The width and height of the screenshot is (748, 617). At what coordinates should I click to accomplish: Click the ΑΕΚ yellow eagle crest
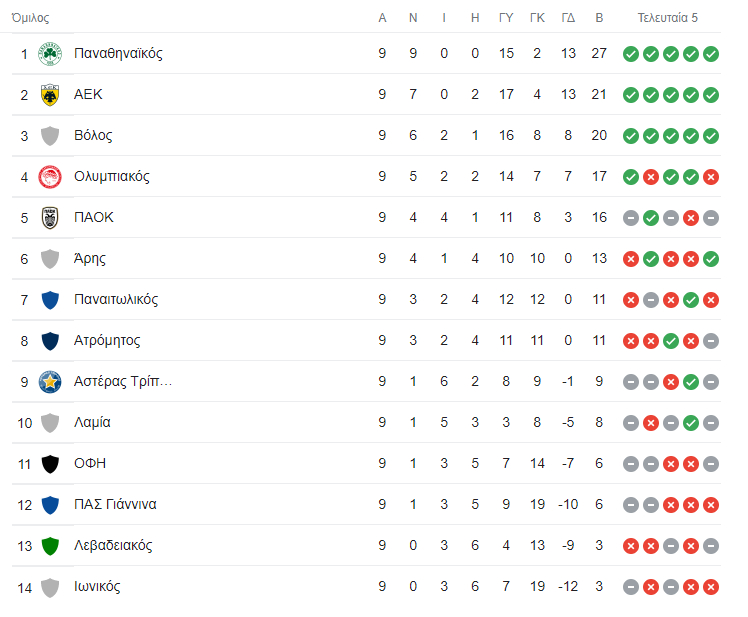(x=50, y=94)
